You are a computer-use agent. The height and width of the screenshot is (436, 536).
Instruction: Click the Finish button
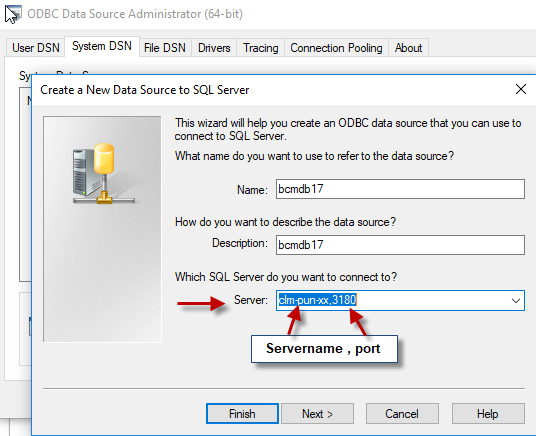[242, 413]
